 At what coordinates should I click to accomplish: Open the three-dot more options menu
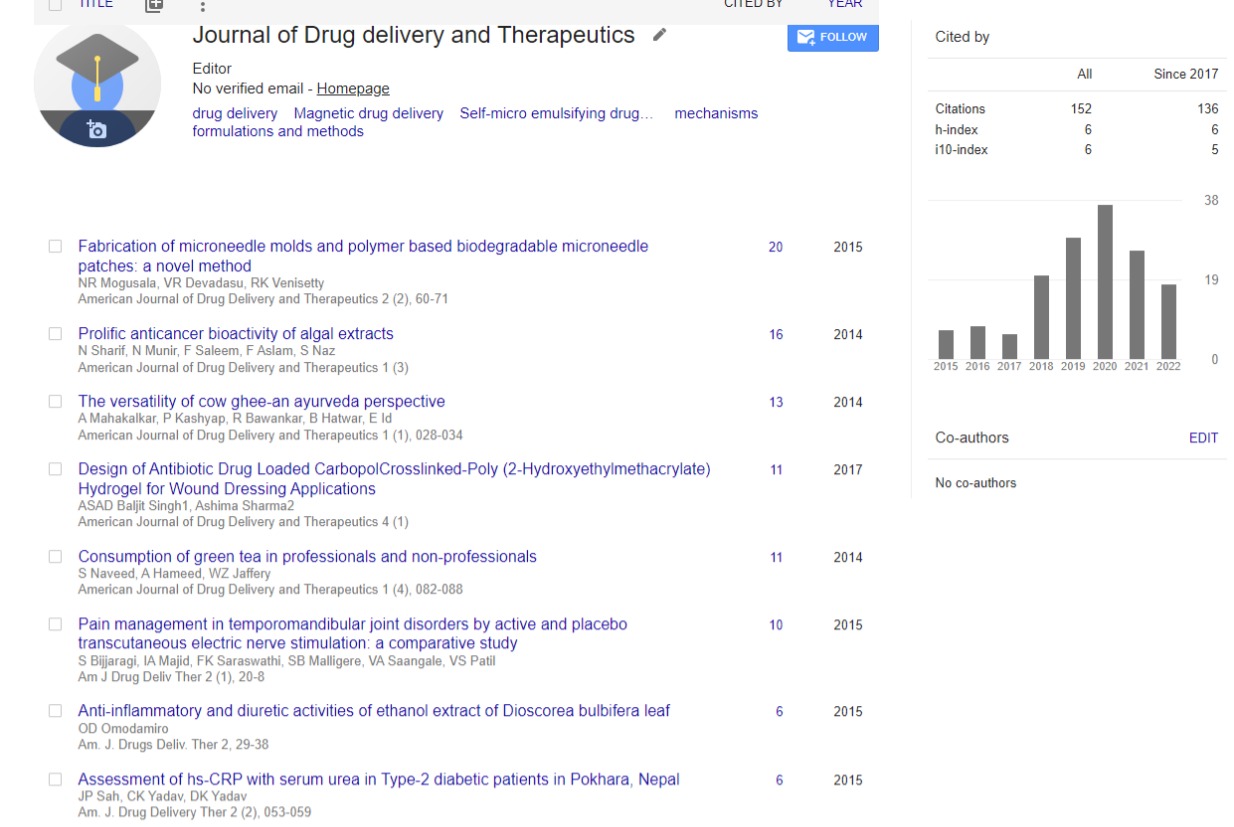click(202, 6)
